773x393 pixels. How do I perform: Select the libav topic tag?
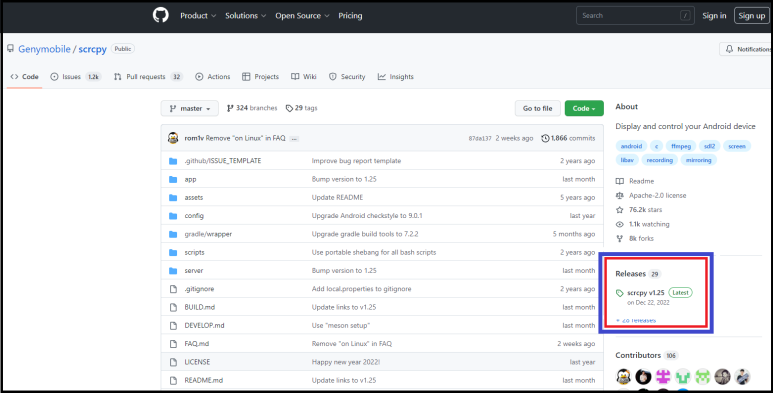[627, 160]
